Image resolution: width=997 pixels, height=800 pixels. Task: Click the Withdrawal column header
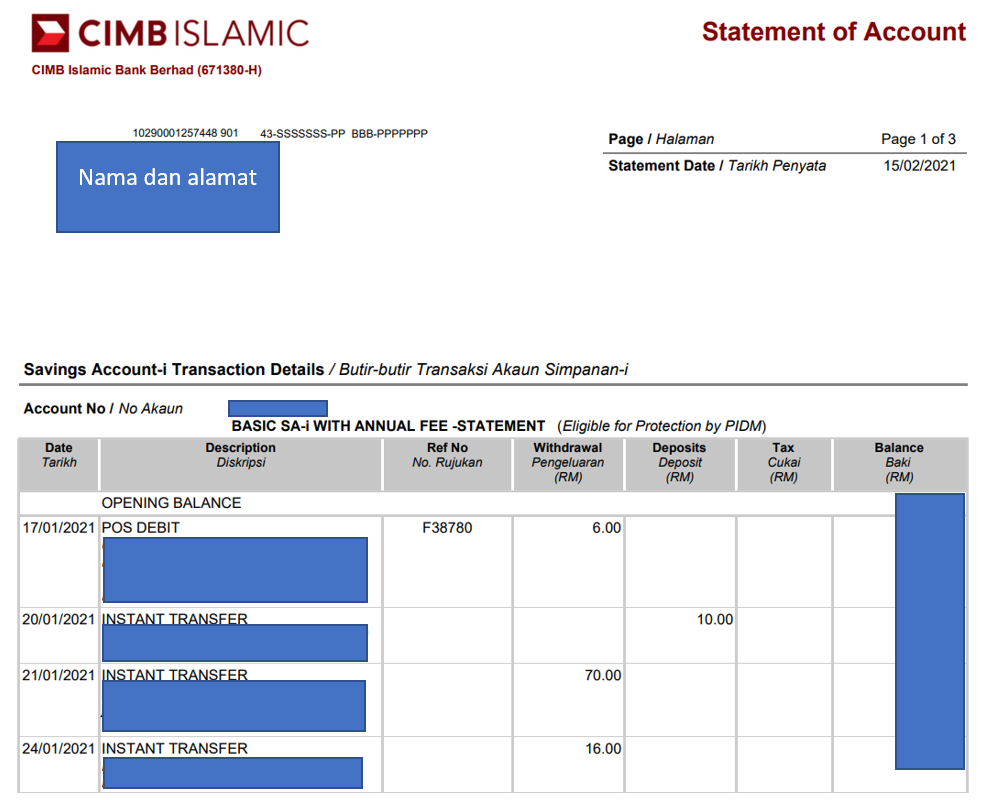pyautogui.click(x=568, y=462)
